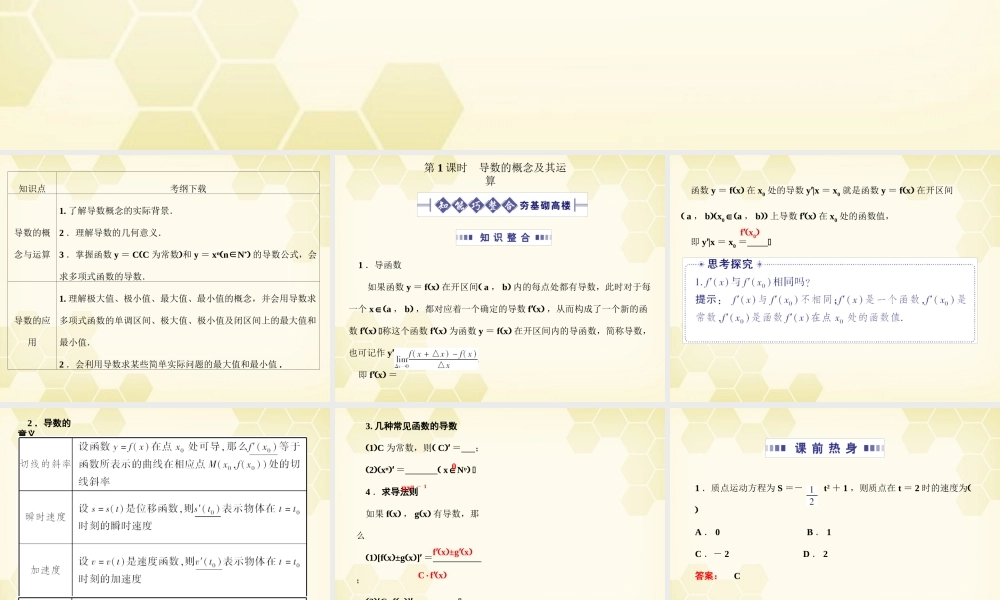Image resolution: width=1000 pixels, height=600 pixels.
Task: Click the red 答案 label
Action: 706,576
